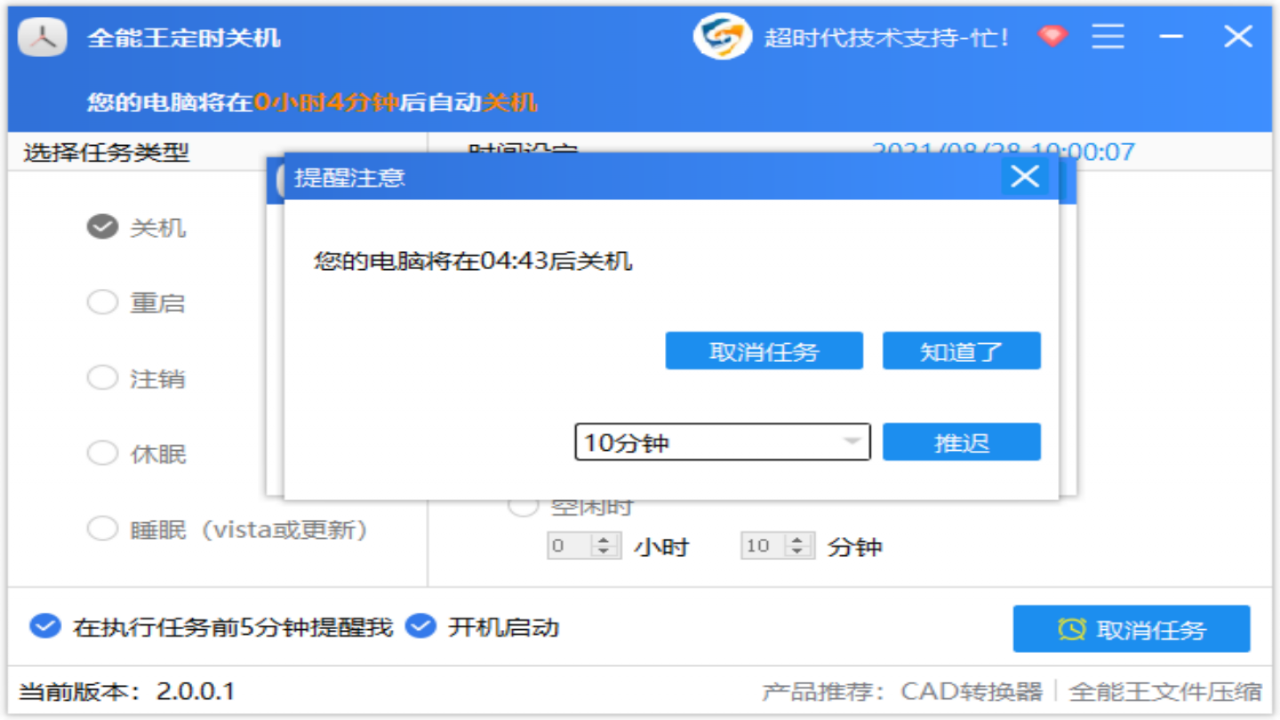Cancel the task via dialog 取消任务 button
The height and width of the screenshot is (720, 1280).
[764, 350]
